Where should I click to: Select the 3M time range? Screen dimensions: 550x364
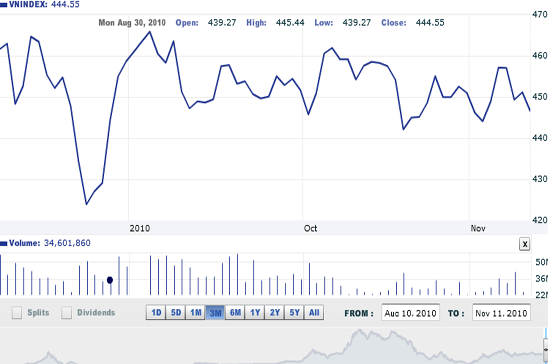[215, 312]
